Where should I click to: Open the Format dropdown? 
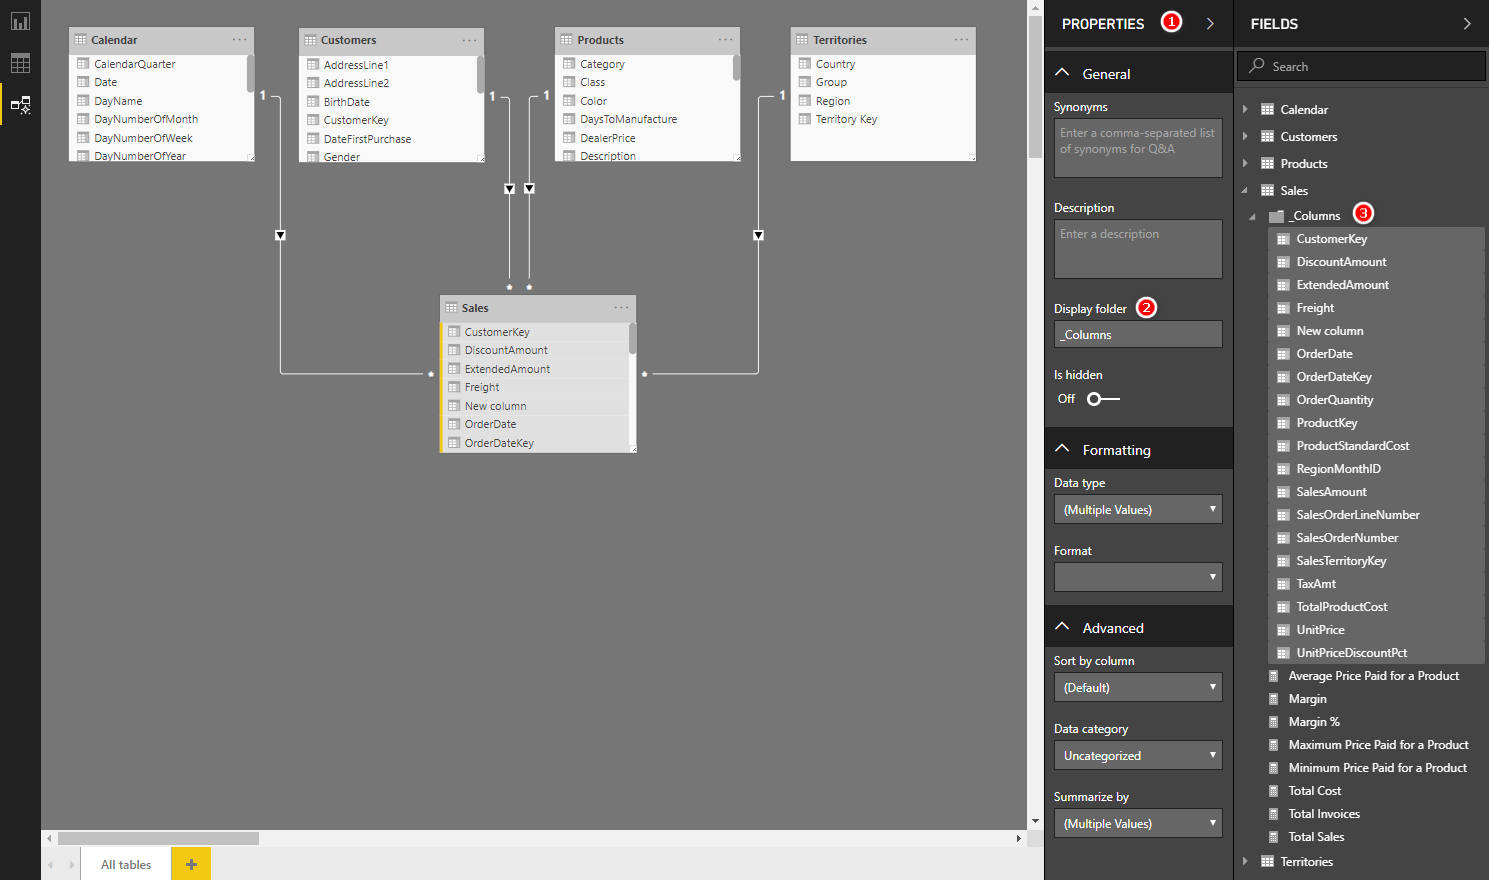click(x=1138, y=578)
